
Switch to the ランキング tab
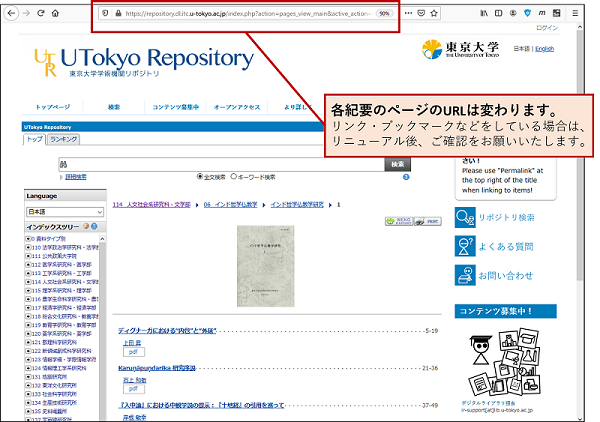(64, 139)
